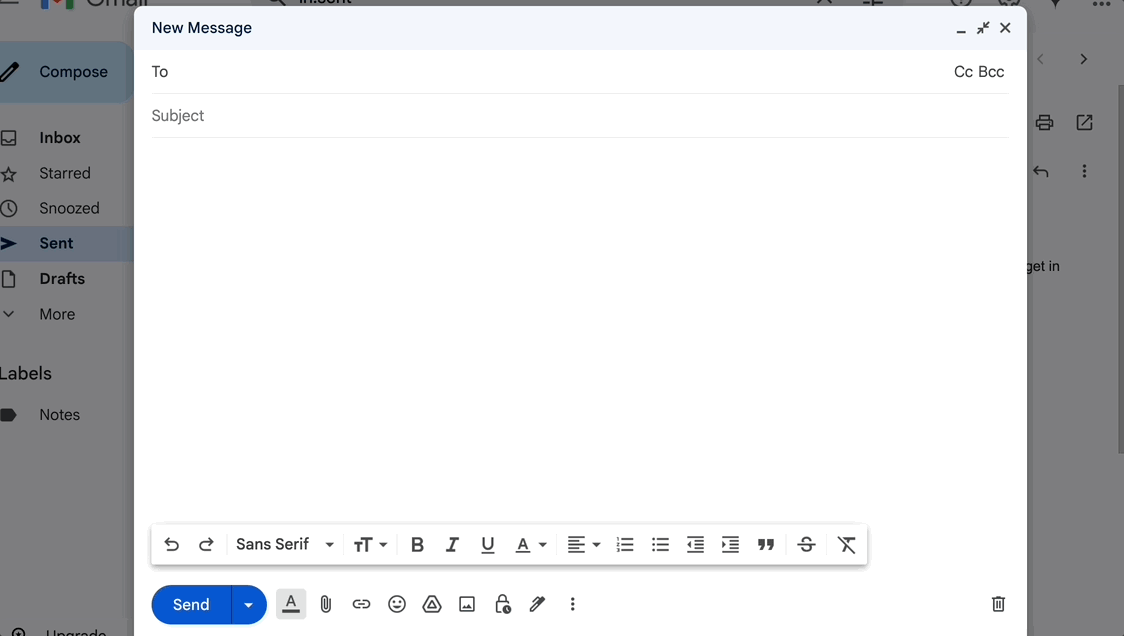Screen dimensions: 1124x636
Task: Open the text alignment dropdown
Action: pyautogui.click(x=584, y=545)
